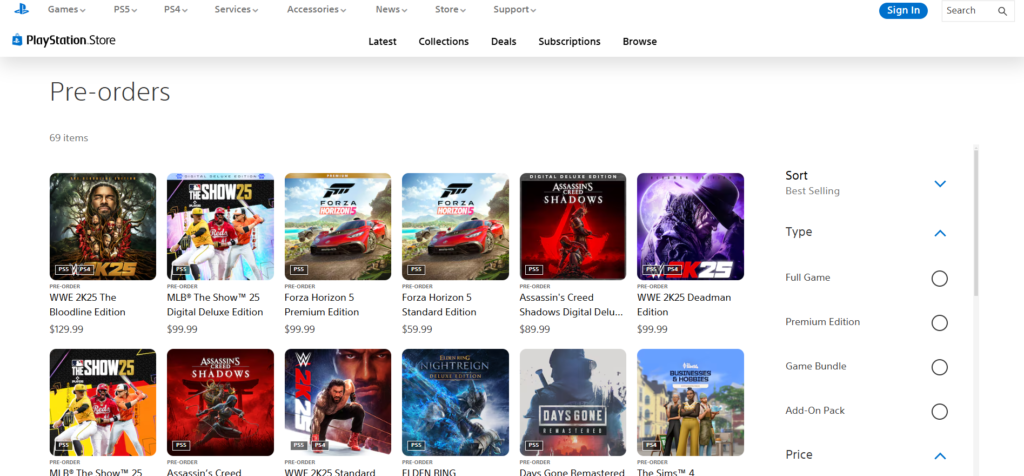Collapse the Price filter section
Viewport: 1024px width, 476px height.
[940, 456]
